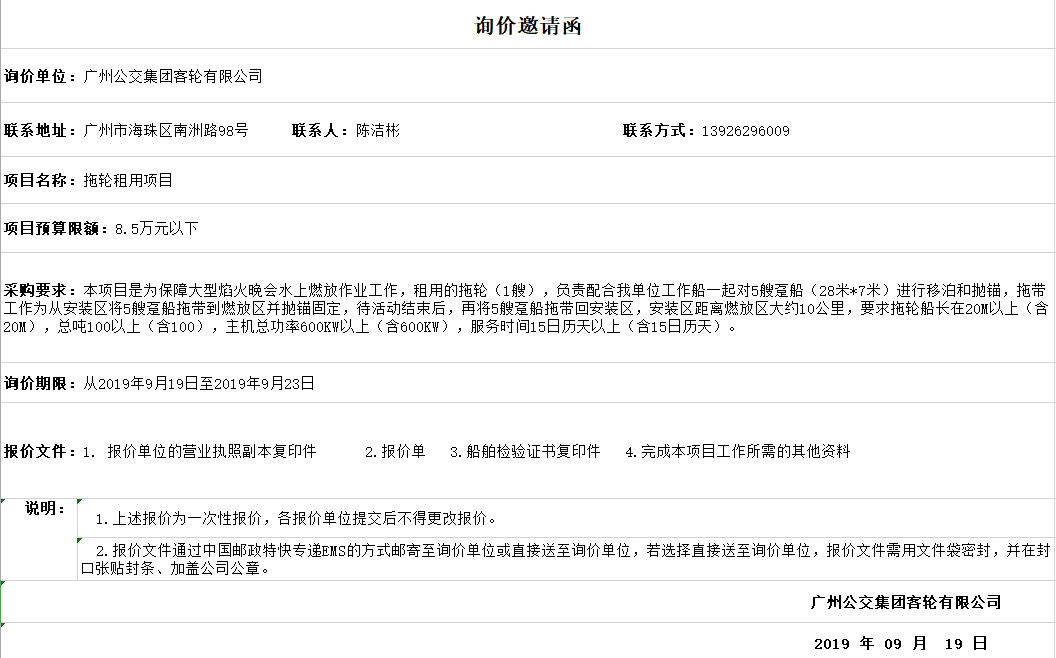Click item 4.完成本项目工作所需的其他资料
Viewport: 1056px width, 658px height.
point(738,451)
